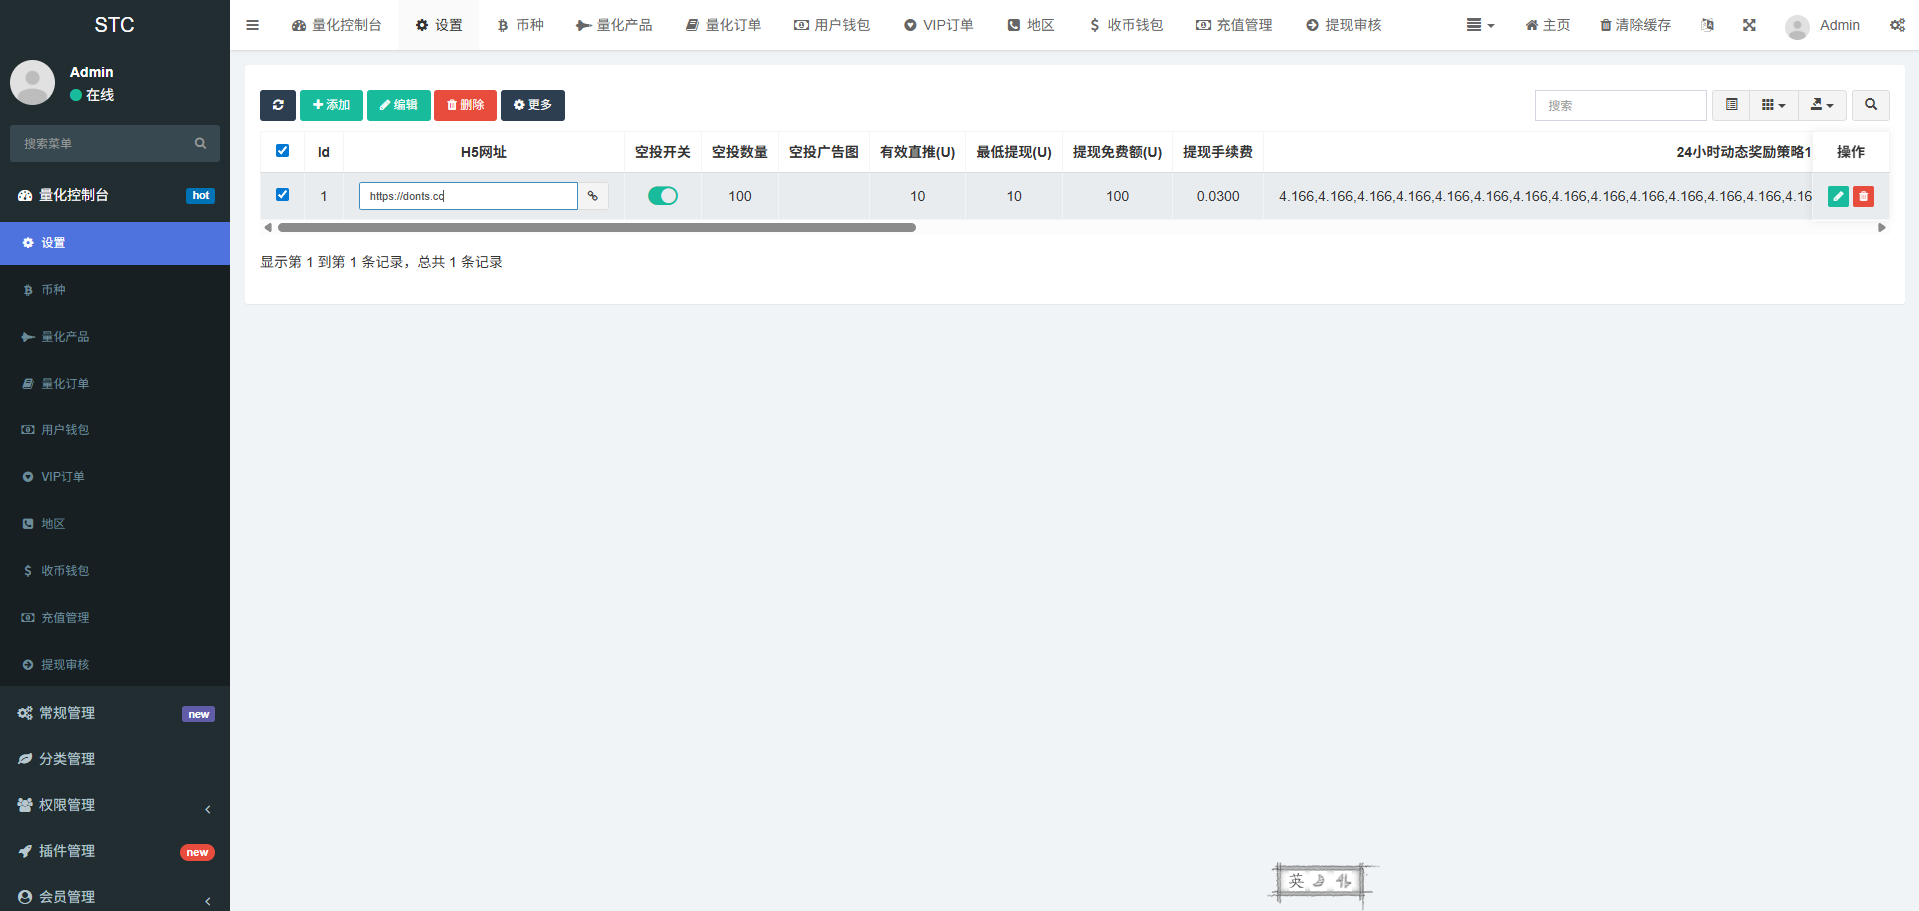The height and width of the screenshot is (911, 1919).
Task: Toggle the airdrop switch off
Action: click(x=662, y=196)
